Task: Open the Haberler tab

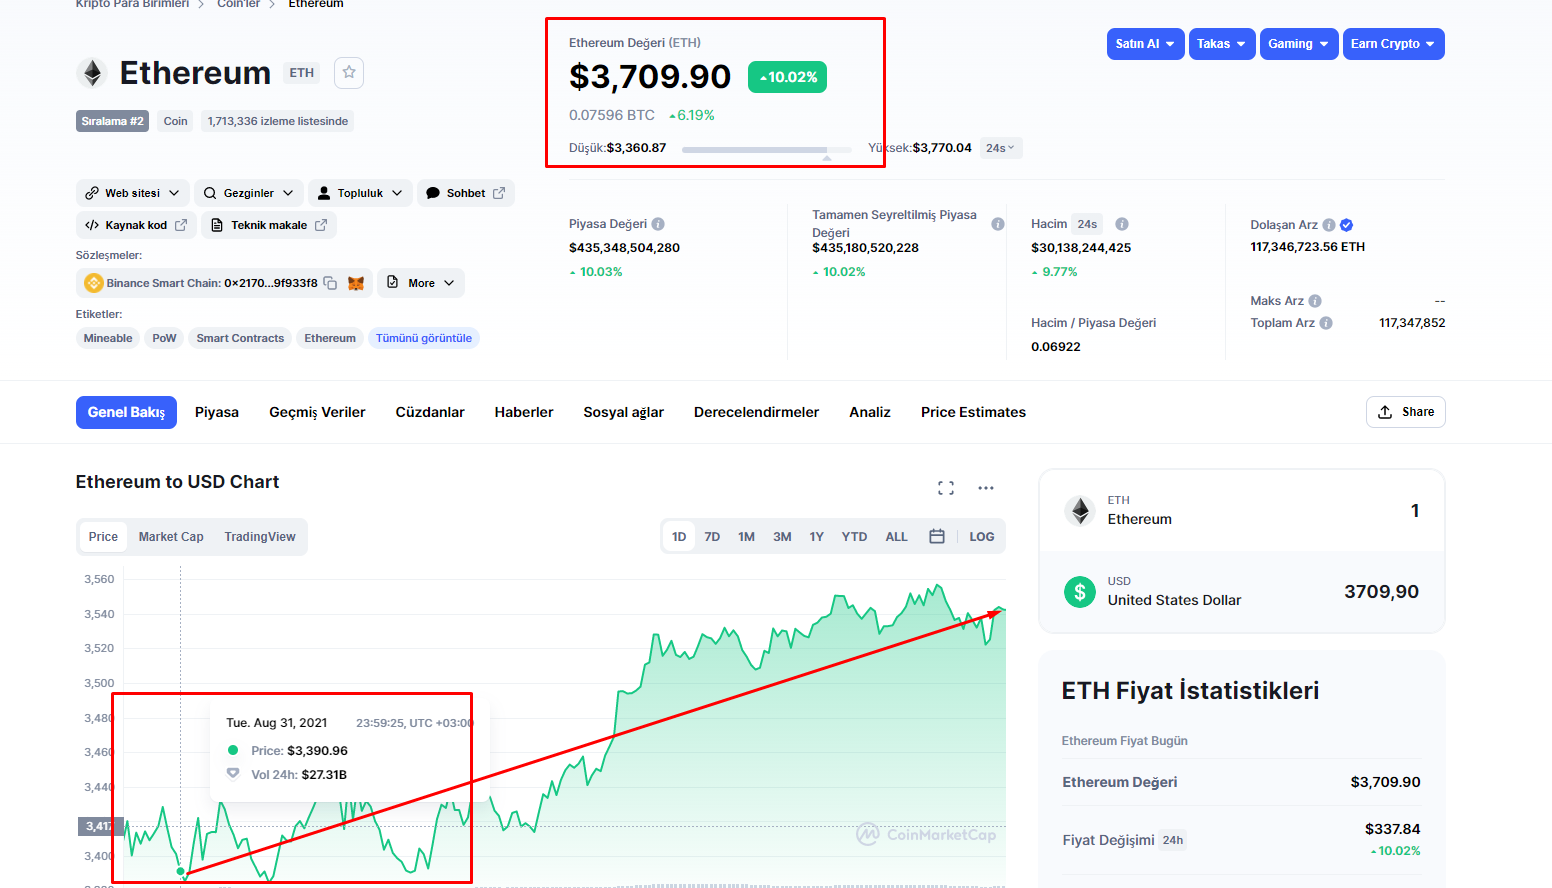Action: pos(524,412)
